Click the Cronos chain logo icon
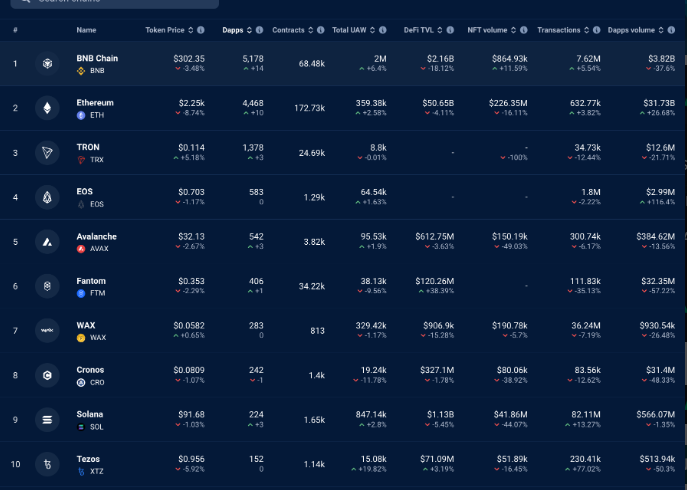687x490 pixels. [x=47, y=375]
